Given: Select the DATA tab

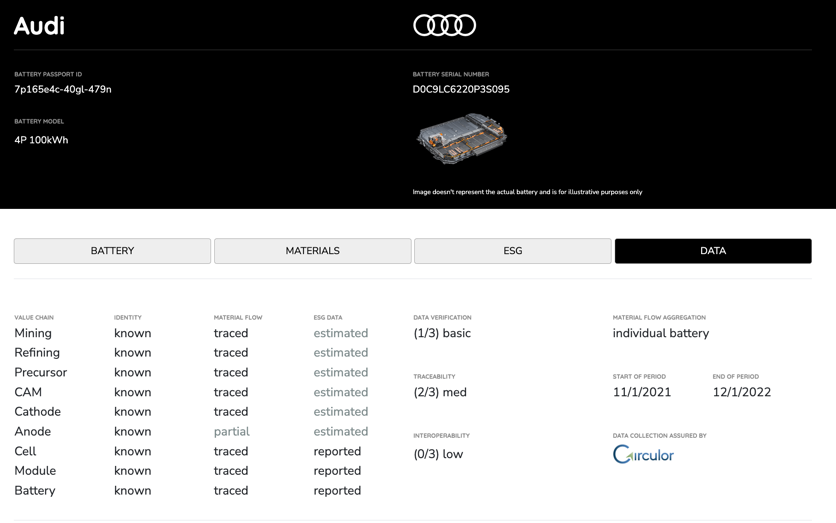Looking at the screenshot, I should 712,251.
